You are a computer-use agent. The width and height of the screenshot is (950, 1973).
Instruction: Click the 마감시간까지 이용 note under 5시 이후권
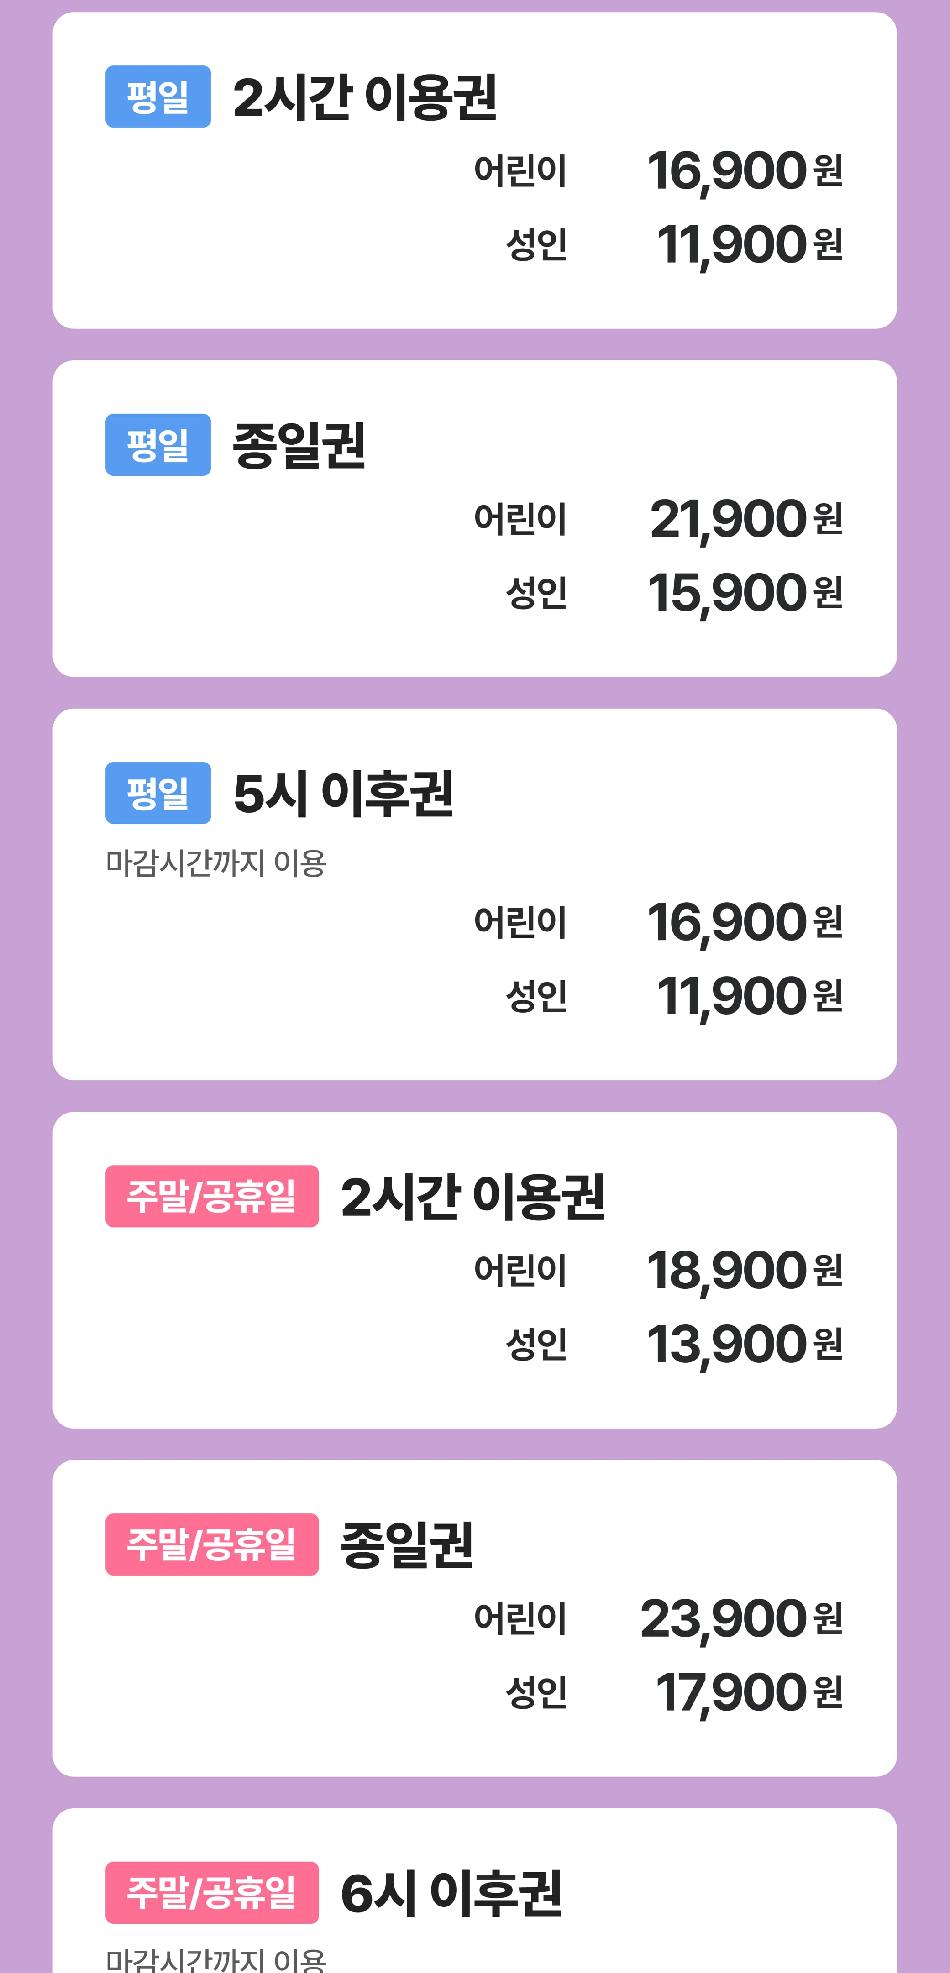point(216,863)
